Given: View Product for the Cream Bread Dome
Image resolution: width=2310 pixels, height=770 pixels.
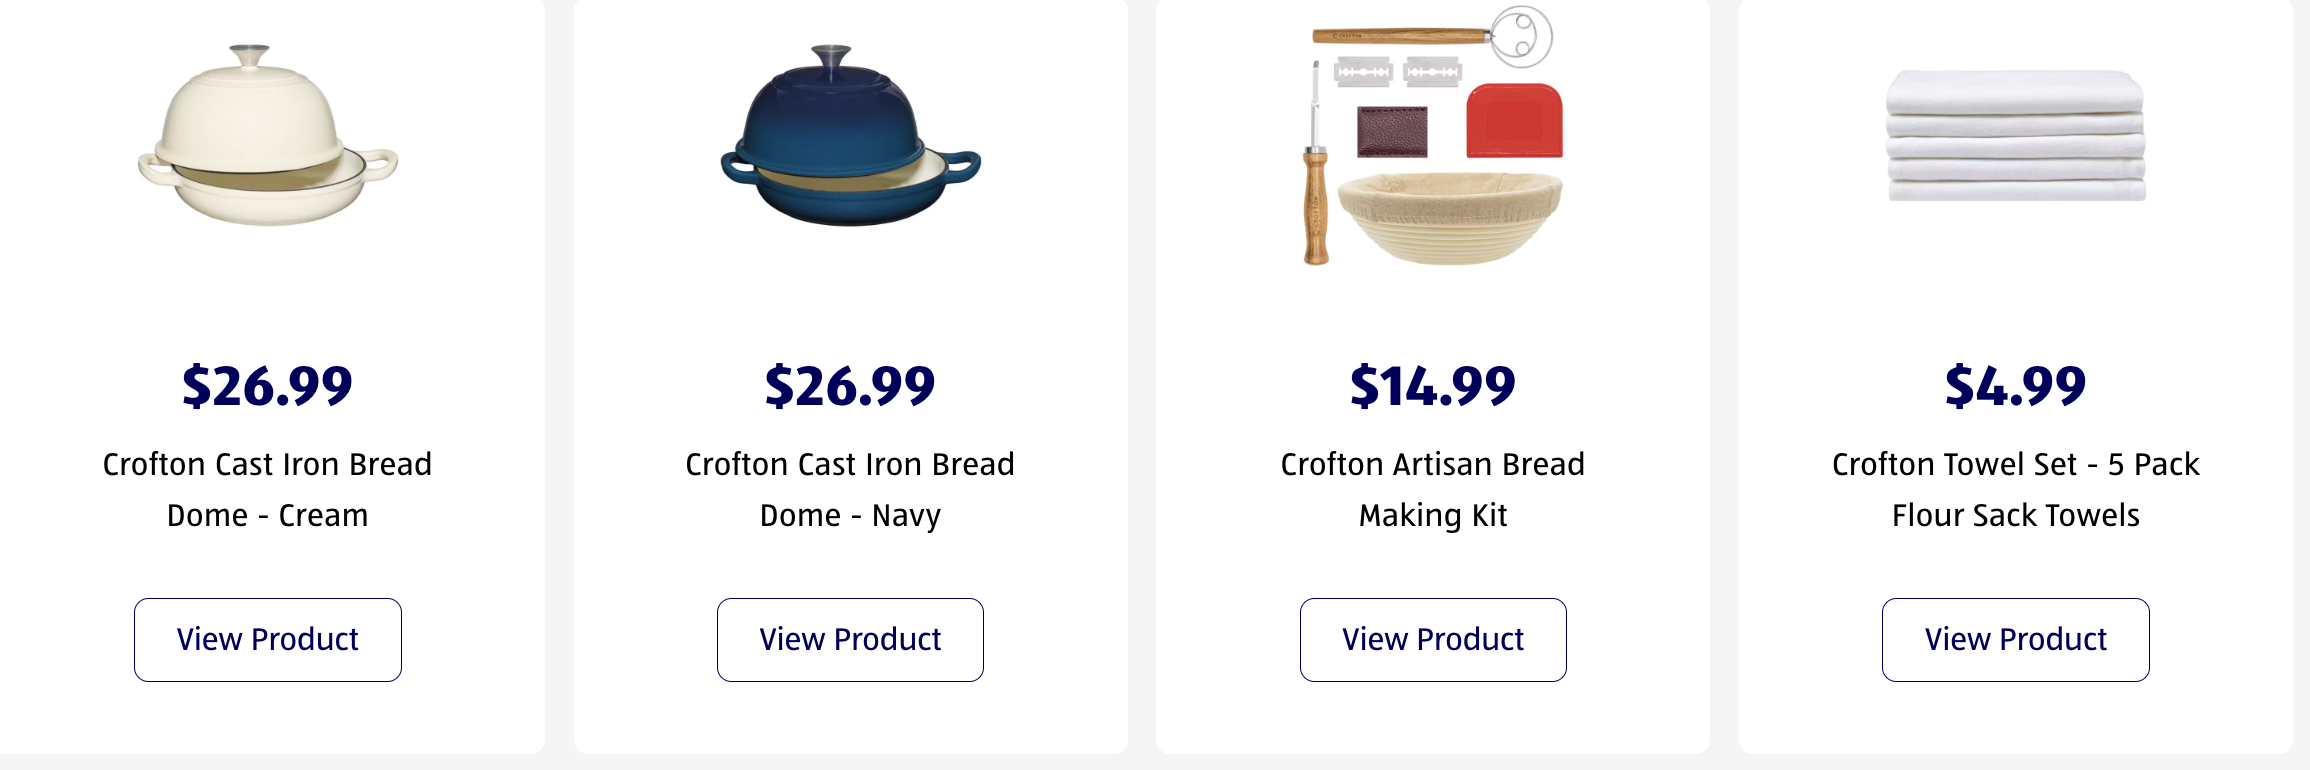Looking at the screenshot, I should click(268, 640).
